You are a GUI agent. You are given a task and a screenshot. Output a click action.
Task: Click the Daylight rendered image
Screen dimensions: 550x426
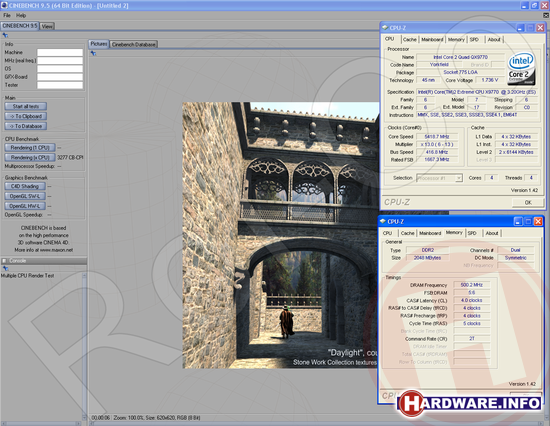pyautogui.click(x=281, y=235)
